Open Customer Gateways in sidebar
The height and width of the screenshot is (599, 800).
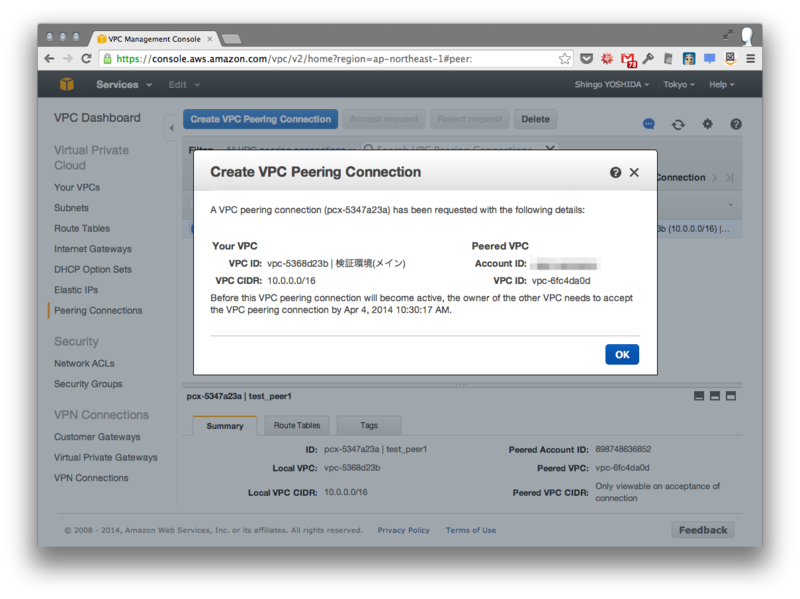point(97,437)
